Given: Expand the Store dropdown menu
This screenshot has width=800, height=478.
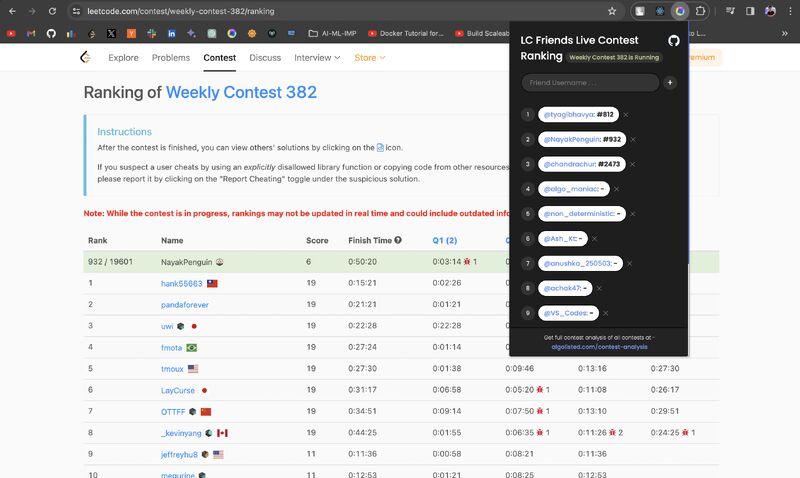Looking at the screenshot, I should coord(370,58).
